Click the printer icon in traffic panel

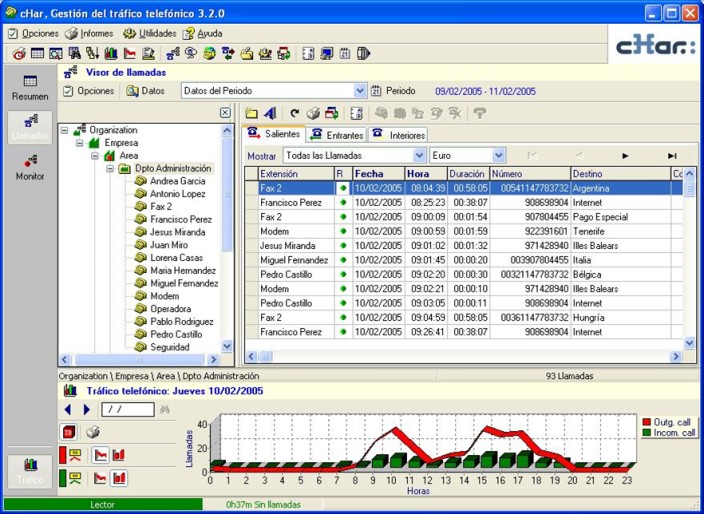point(93,432)
